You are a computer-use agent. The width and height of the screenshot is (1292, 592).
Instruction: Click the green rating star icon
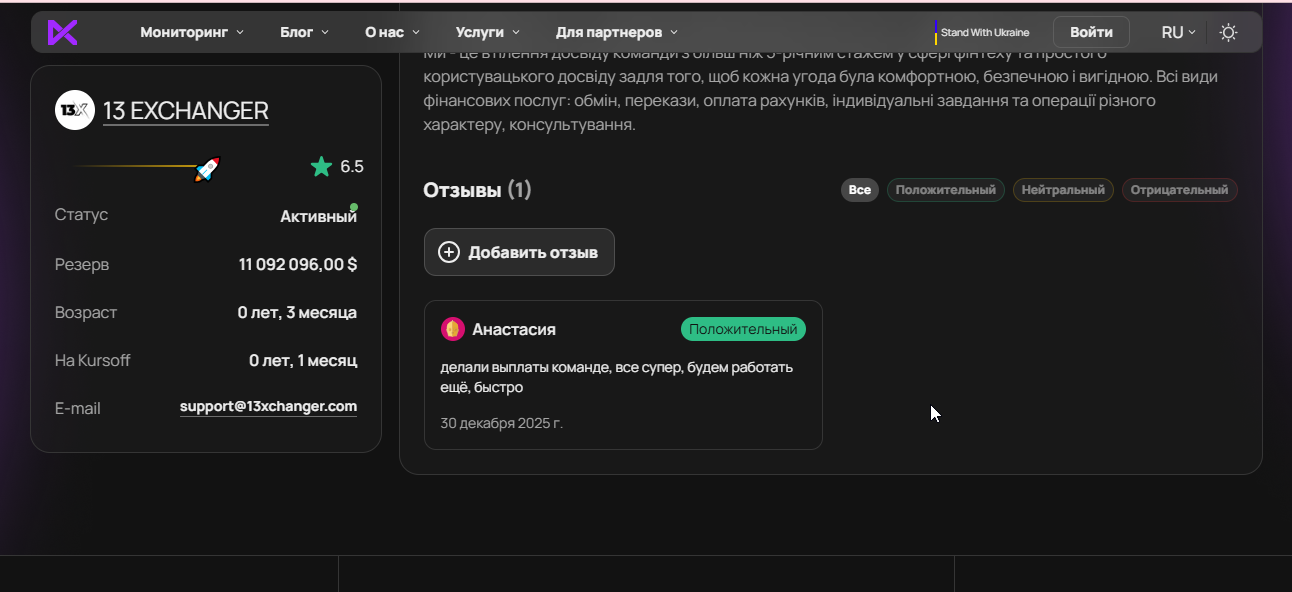pyautogui.click(x=321, y=167)
